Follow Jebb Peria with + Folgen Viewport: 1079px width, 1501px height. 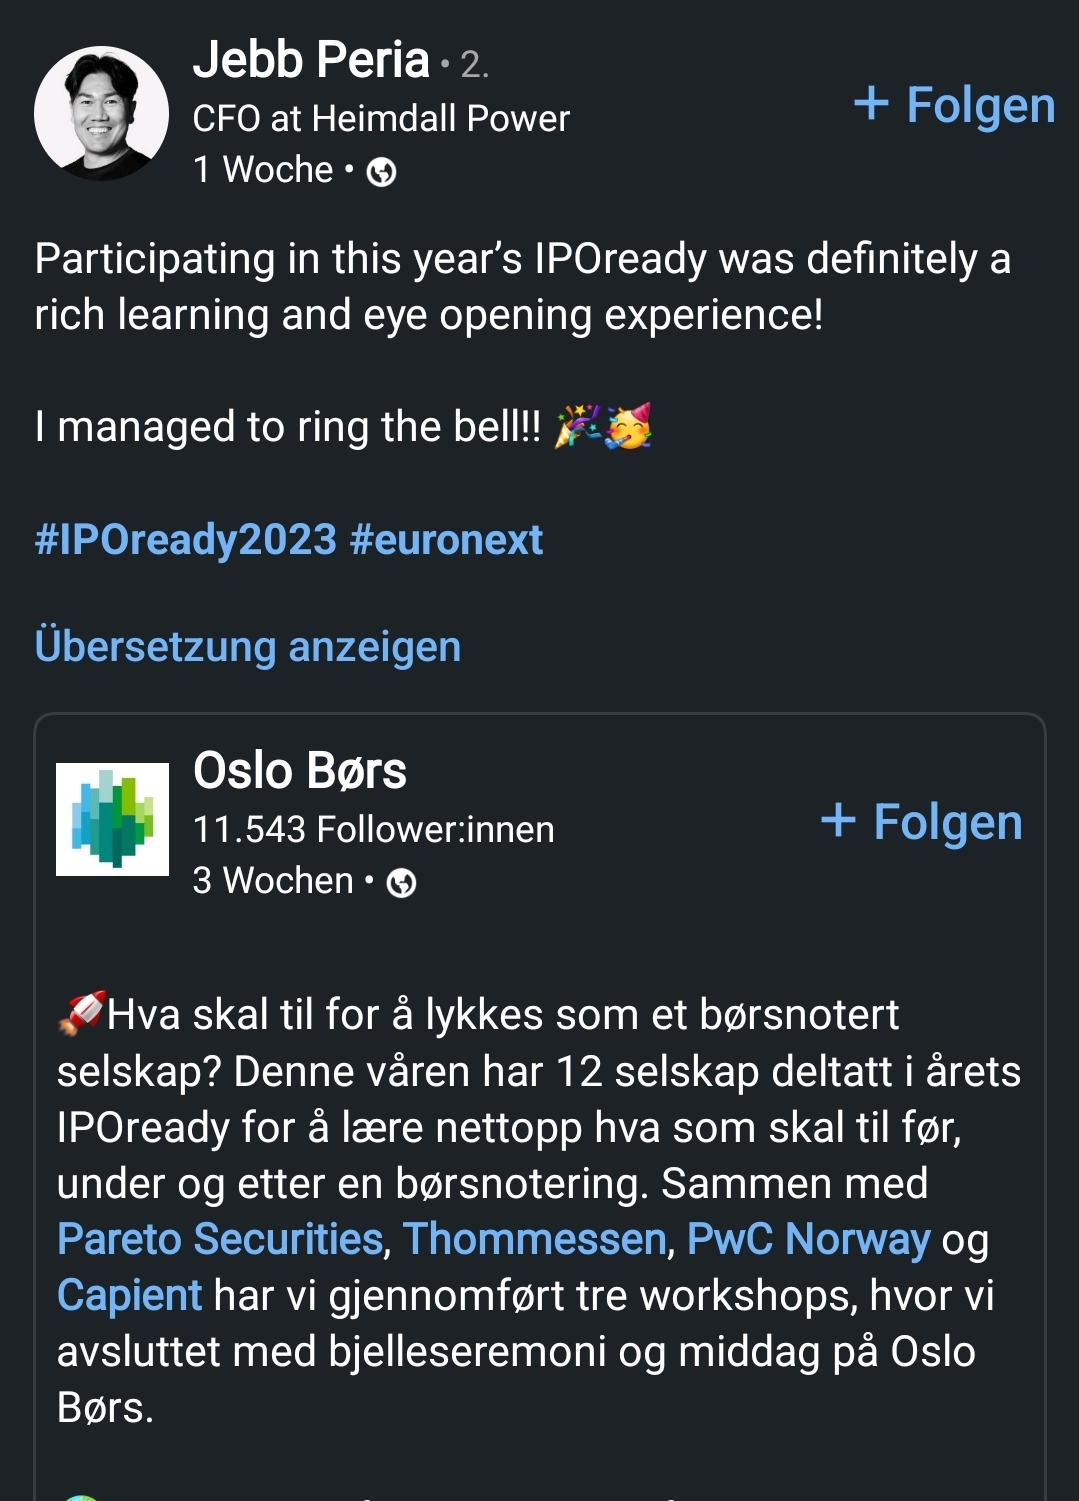tap(954, 105)
